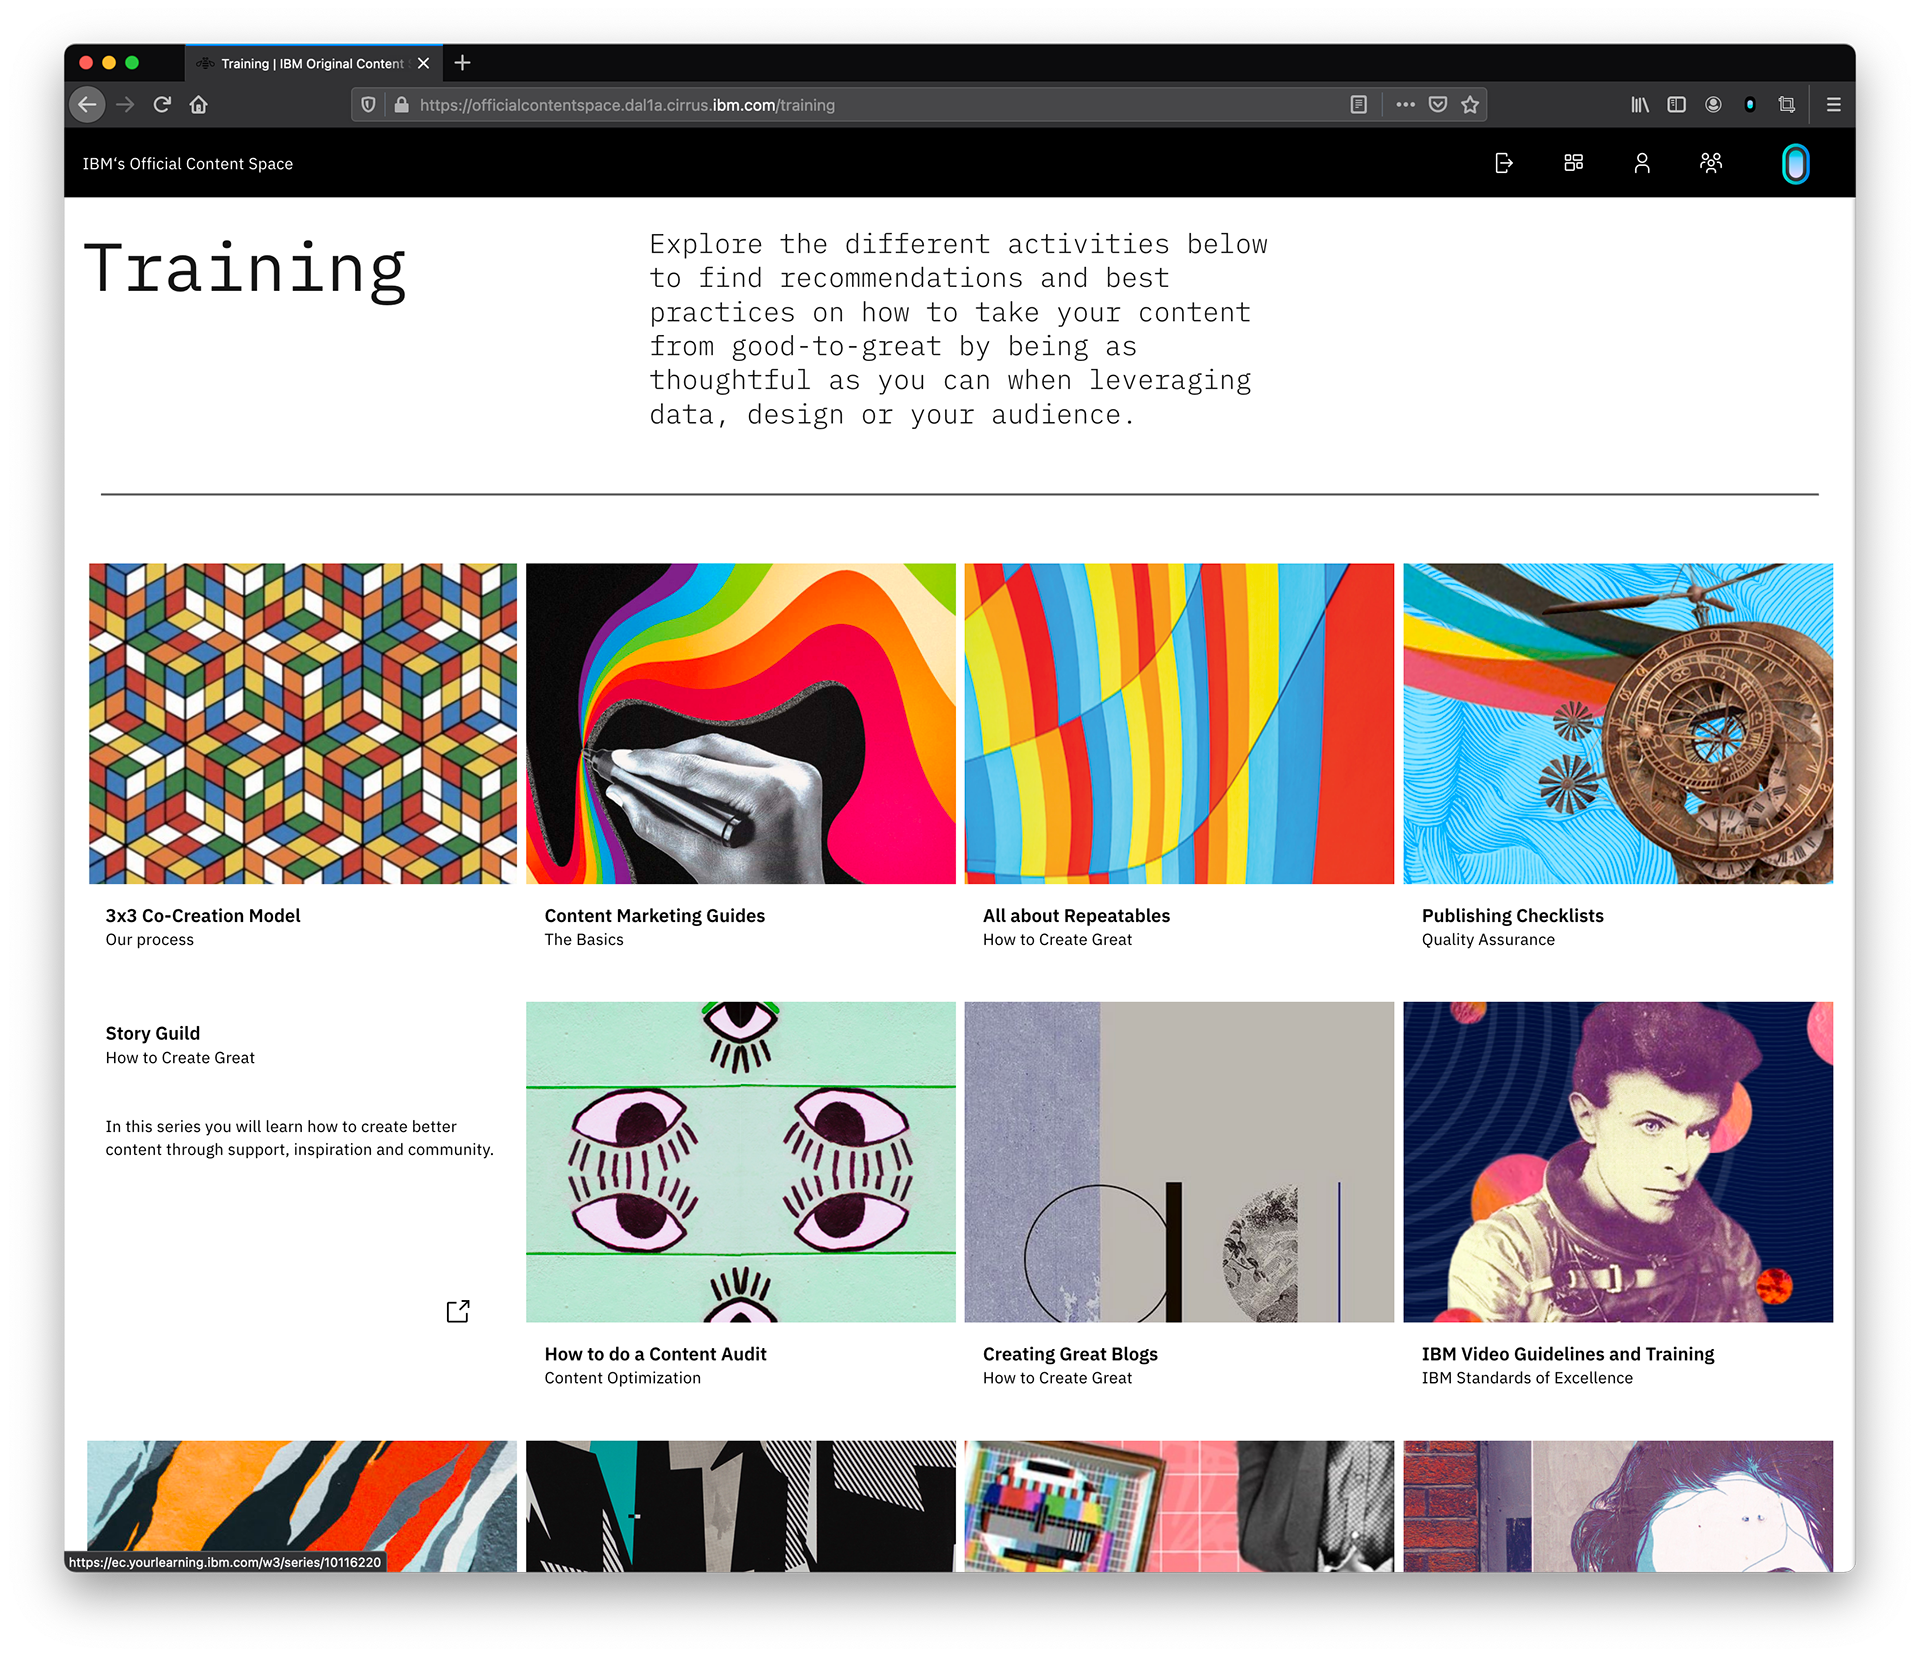Toggle reader view in address bar

(x=1358, y=105)
